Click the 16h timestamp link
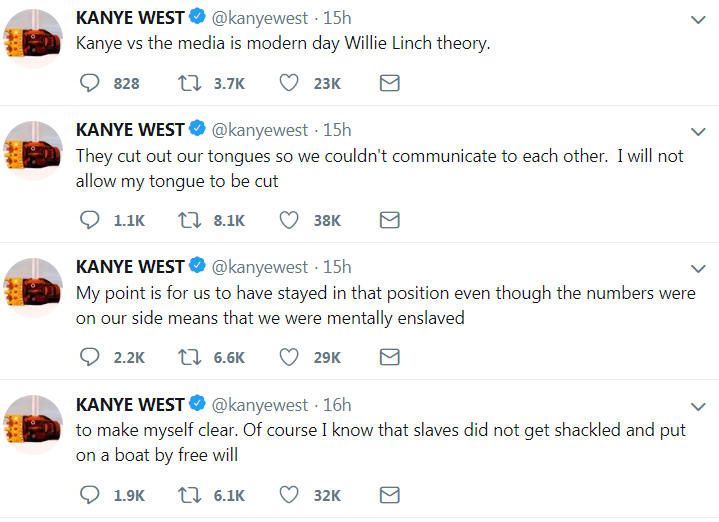The image size is (719, 522). tap(337, 405)
